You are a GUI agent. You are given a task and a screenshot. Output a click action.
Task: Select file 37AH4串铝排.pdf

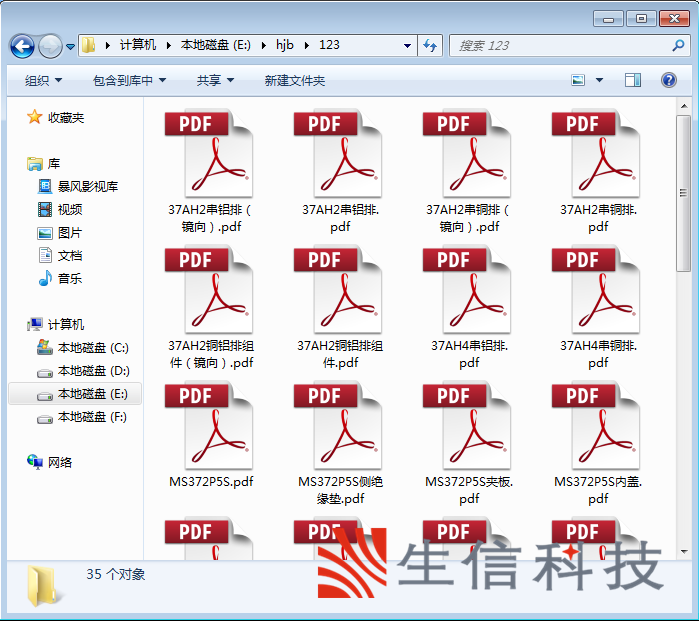pos(469,307)
